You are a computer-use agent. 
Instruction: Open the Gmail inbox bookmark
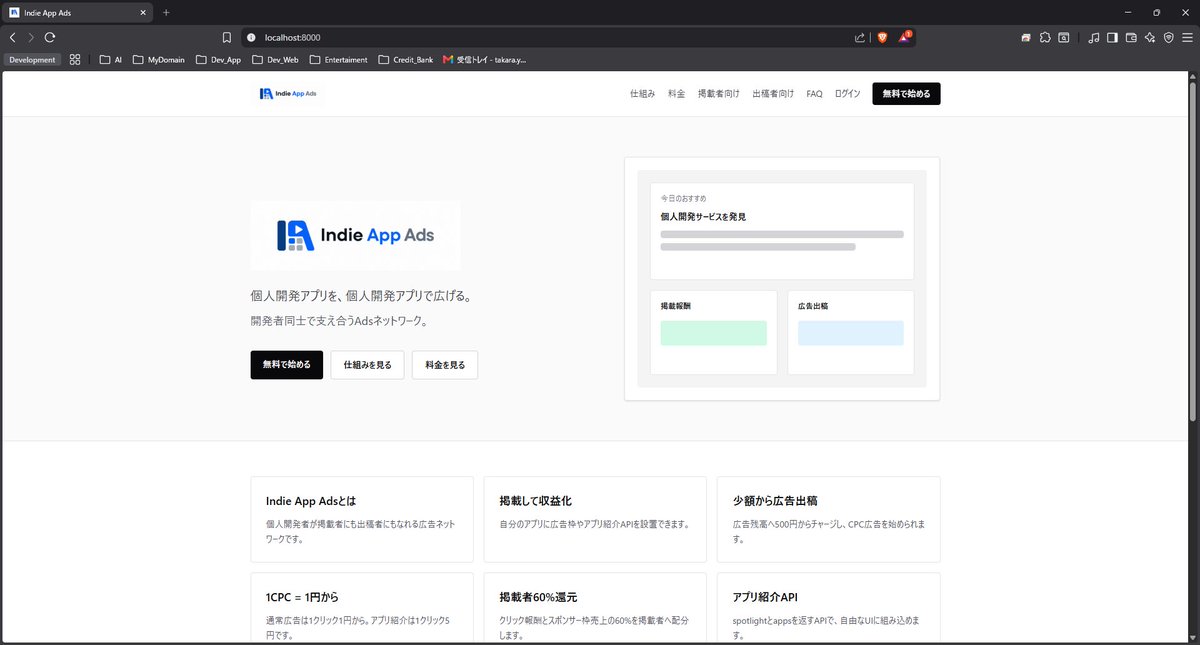click(x=484, y=60)
